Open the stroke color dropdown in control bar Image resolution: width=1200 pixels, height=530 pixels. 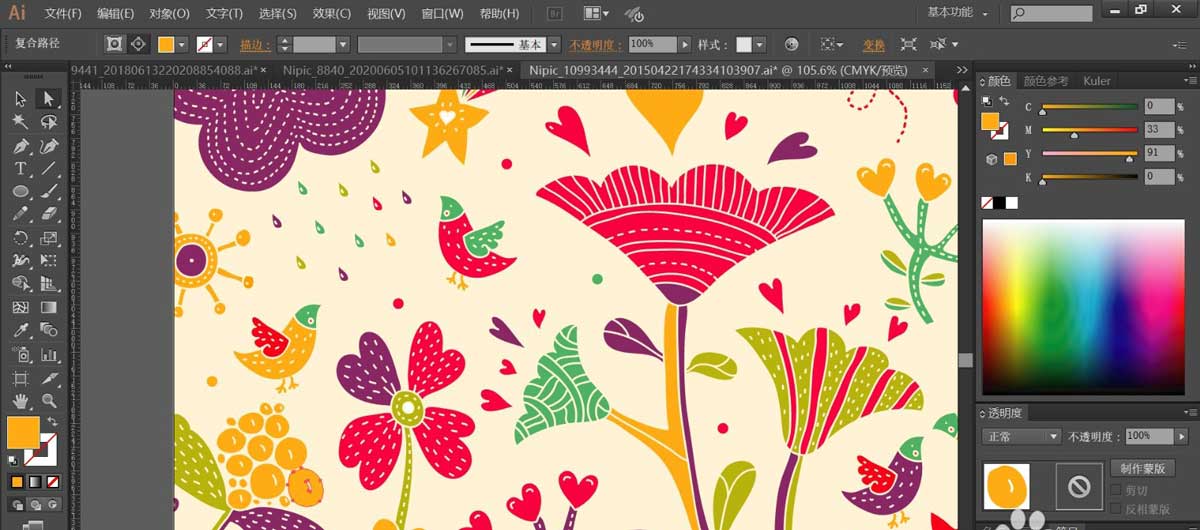click(x=221, y=45)
